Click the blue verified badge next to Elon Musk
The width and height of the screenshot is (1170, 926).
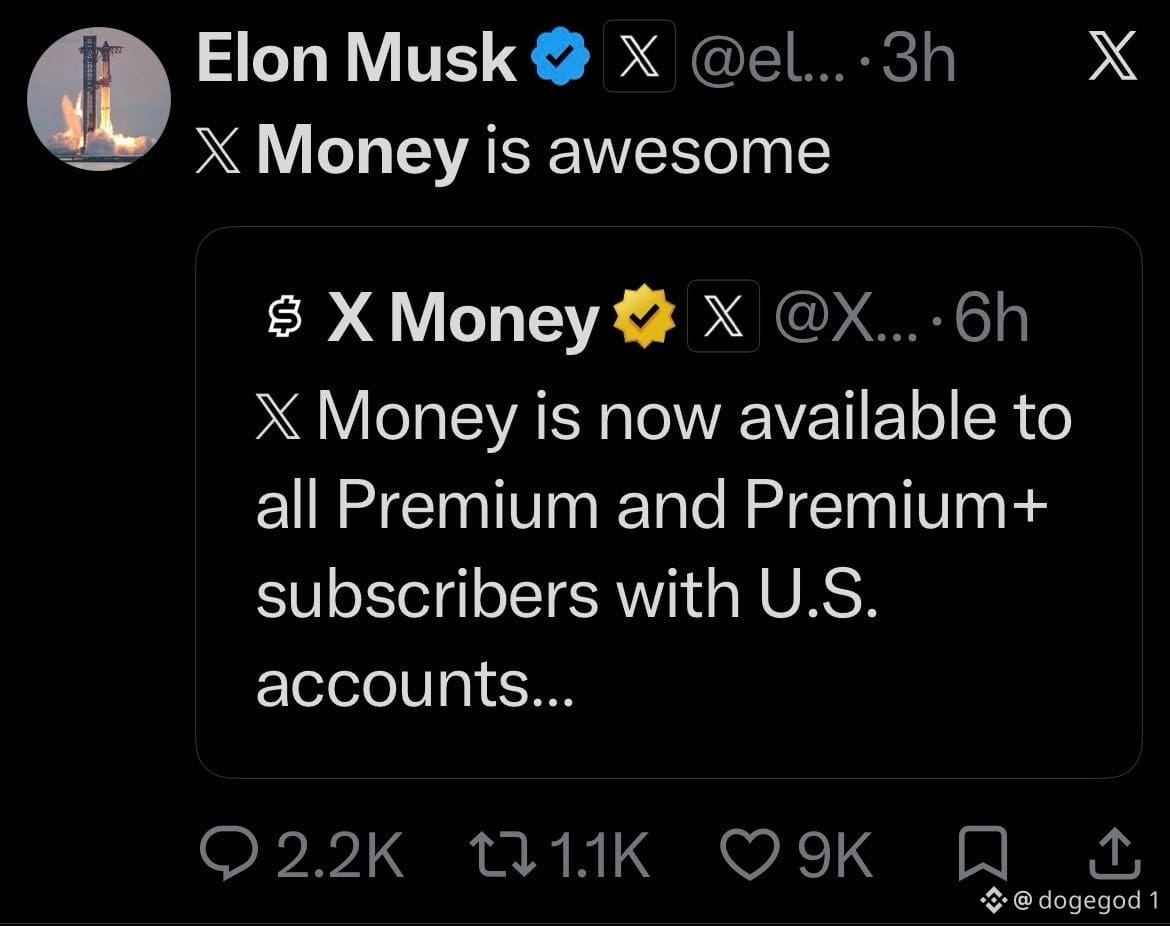tap(560, 57)
